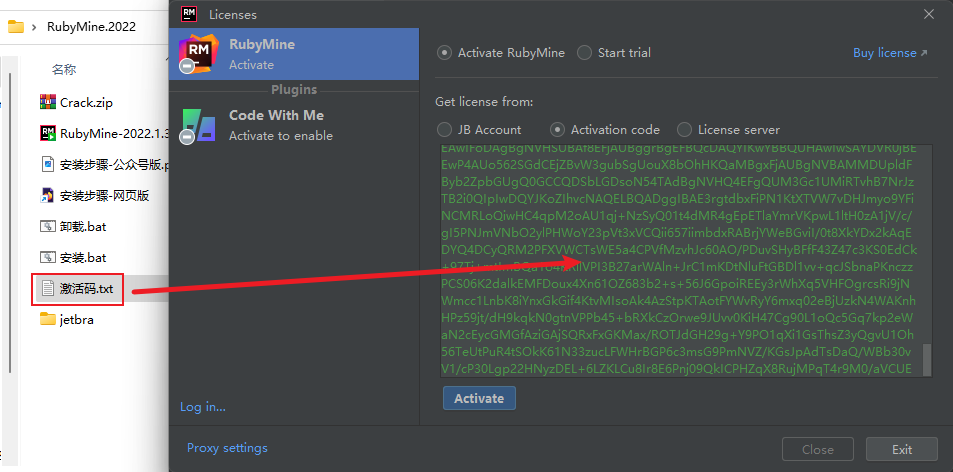Click the 名称 column header in Explorer

[64, 69]
